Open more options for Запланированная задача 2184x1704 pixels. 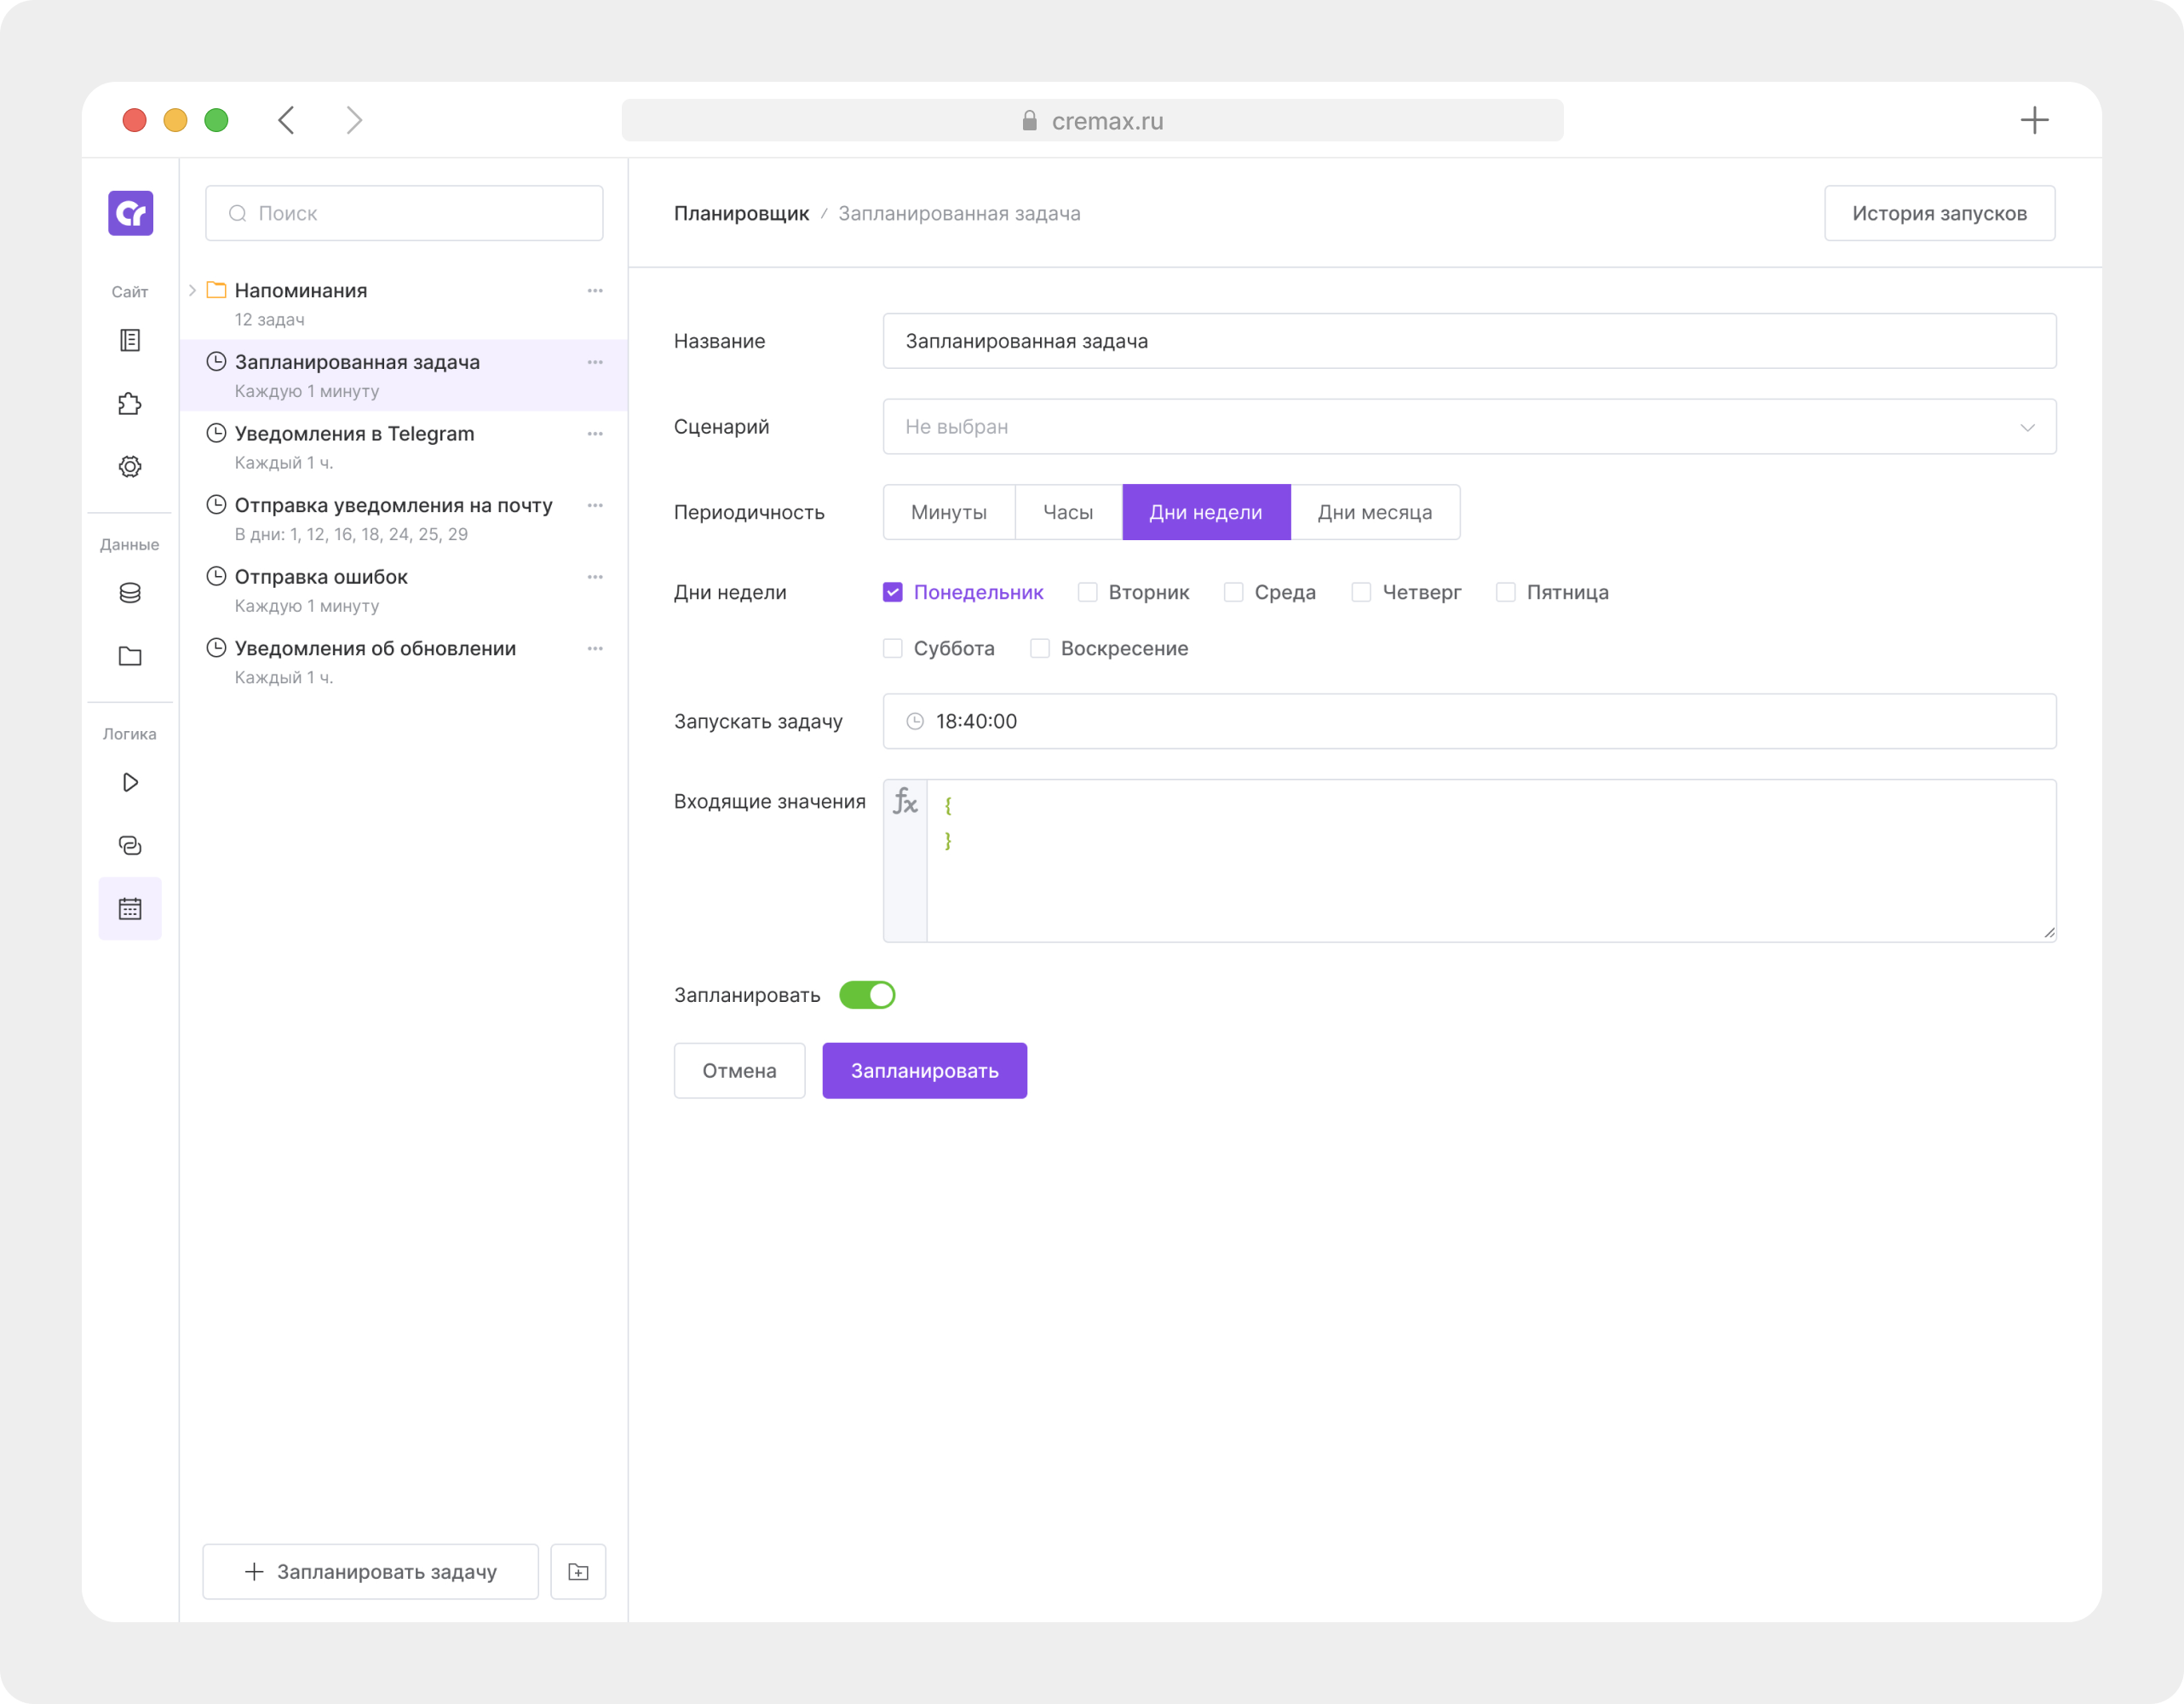[595, 362]
